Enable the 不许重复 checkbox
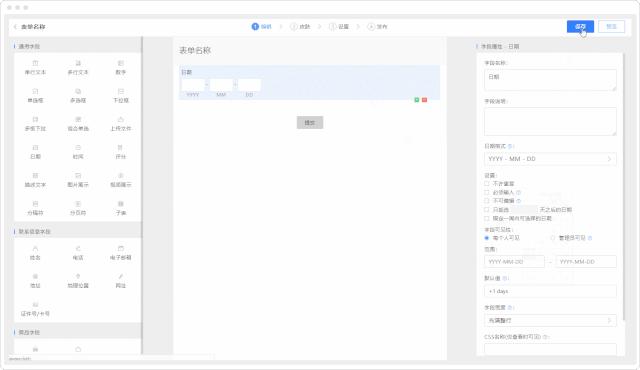The height and width of the screenshot is (370, 640). 487,184
